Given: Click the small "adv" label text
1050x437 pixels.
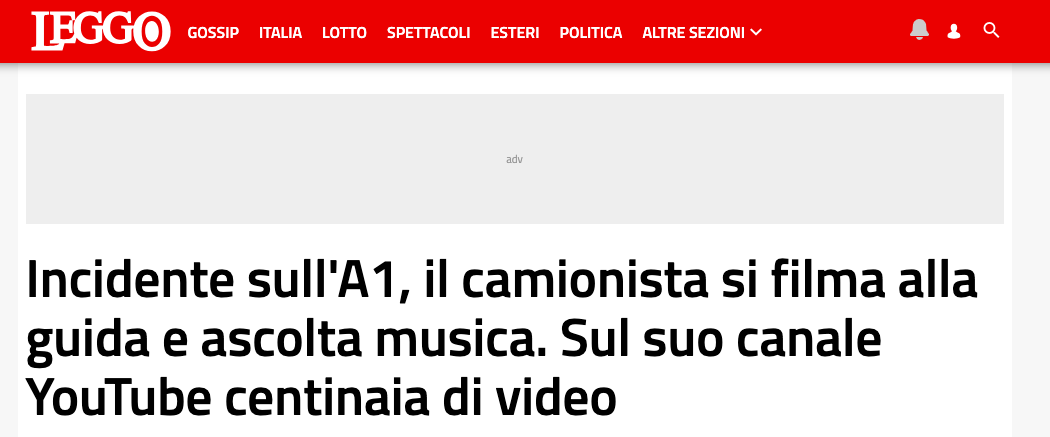Looking at the screenshot, I should coord(514,159).
